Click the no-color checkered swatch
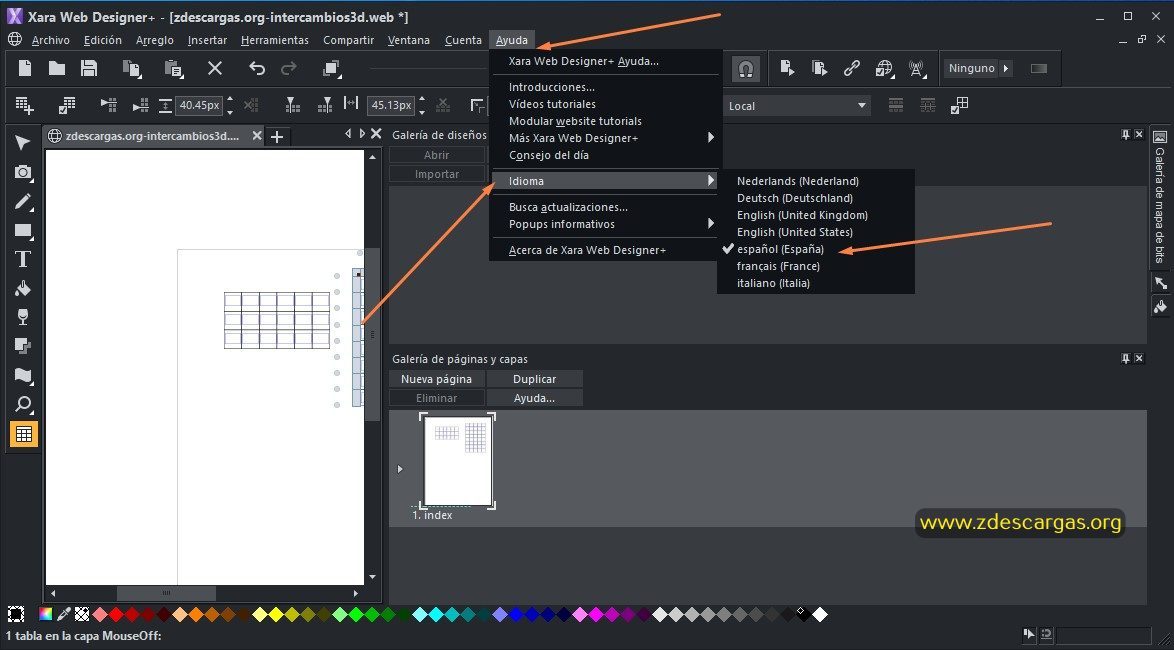Image resolution: width=1174 pixels, height=650 pixels. [82, 614]
